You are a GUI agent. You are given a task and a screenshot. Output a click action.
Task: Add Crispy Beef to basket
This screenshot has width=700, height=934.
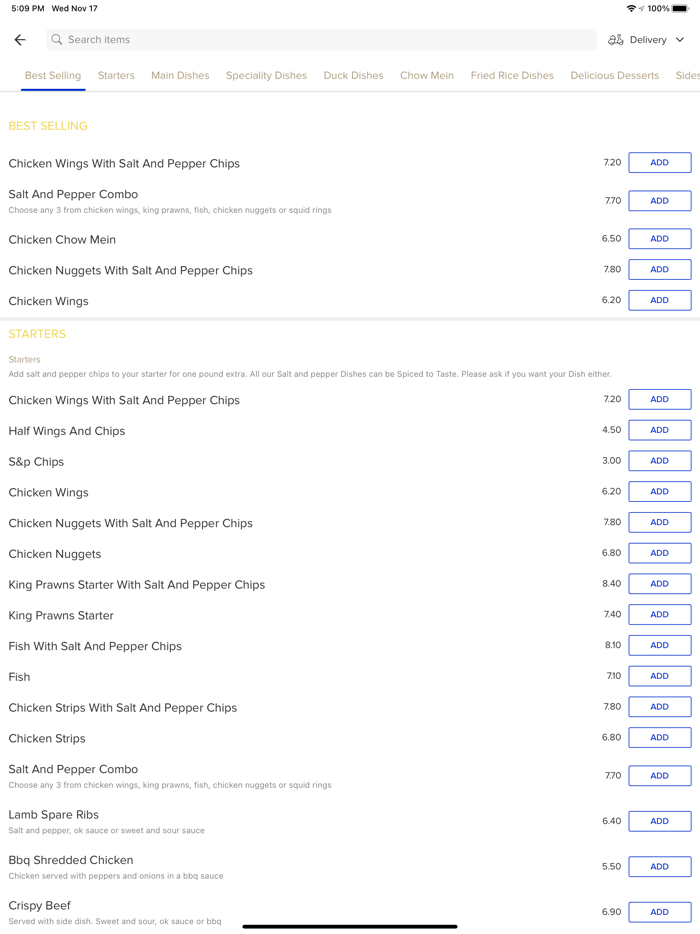(659, 912)
